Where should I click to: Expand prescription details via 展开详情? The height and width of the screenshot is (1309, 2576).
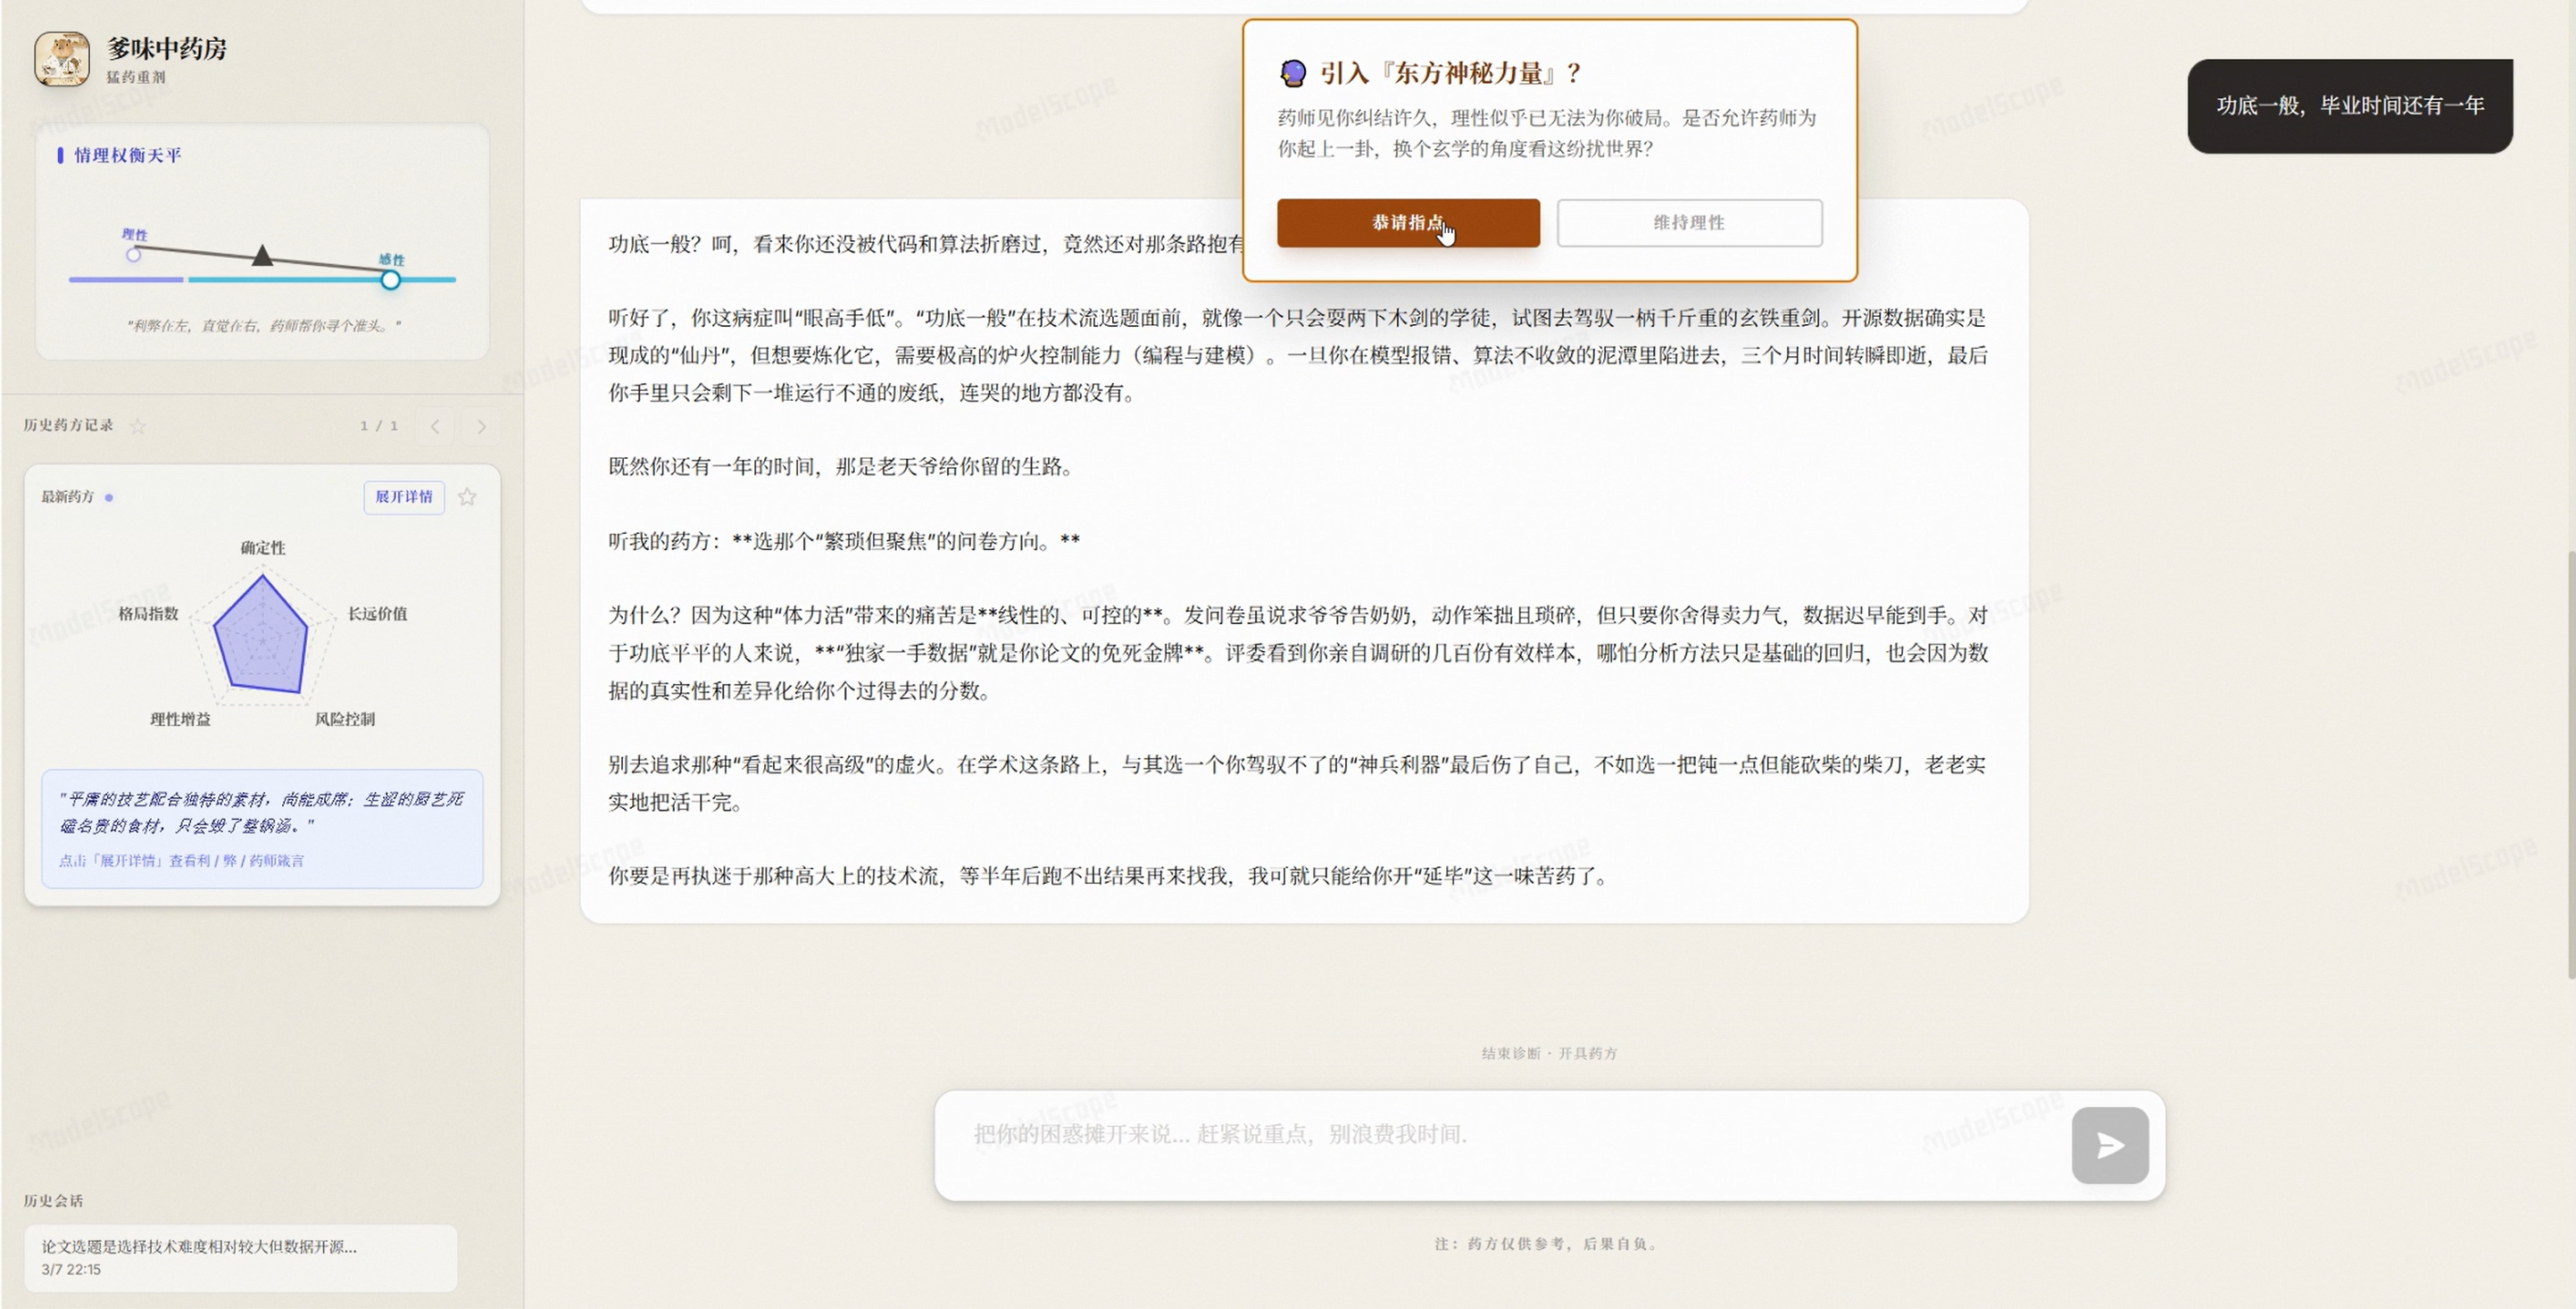[403, 497]
